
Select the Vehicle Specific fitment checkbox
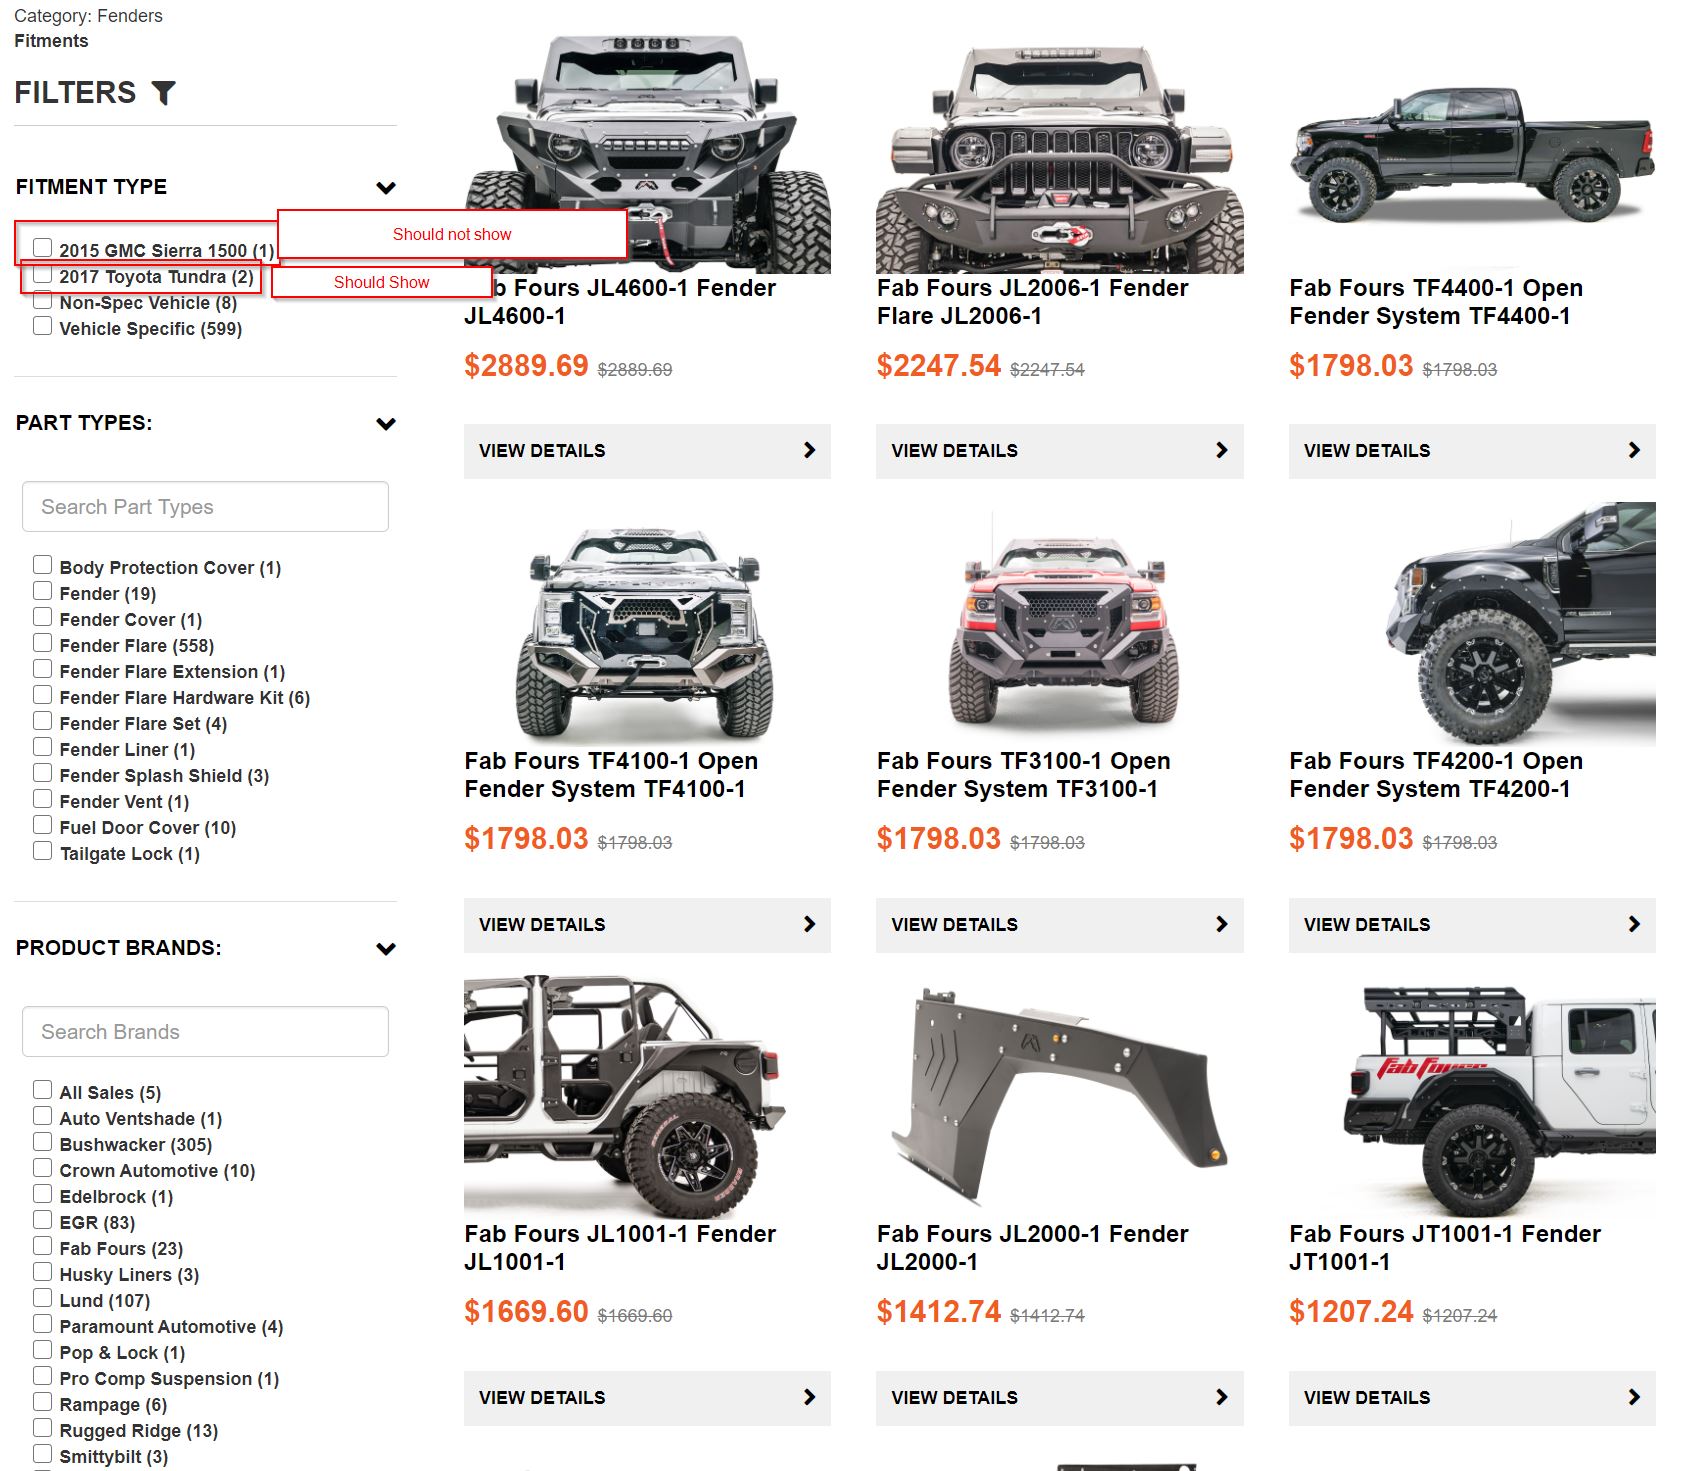coord(42,326)
